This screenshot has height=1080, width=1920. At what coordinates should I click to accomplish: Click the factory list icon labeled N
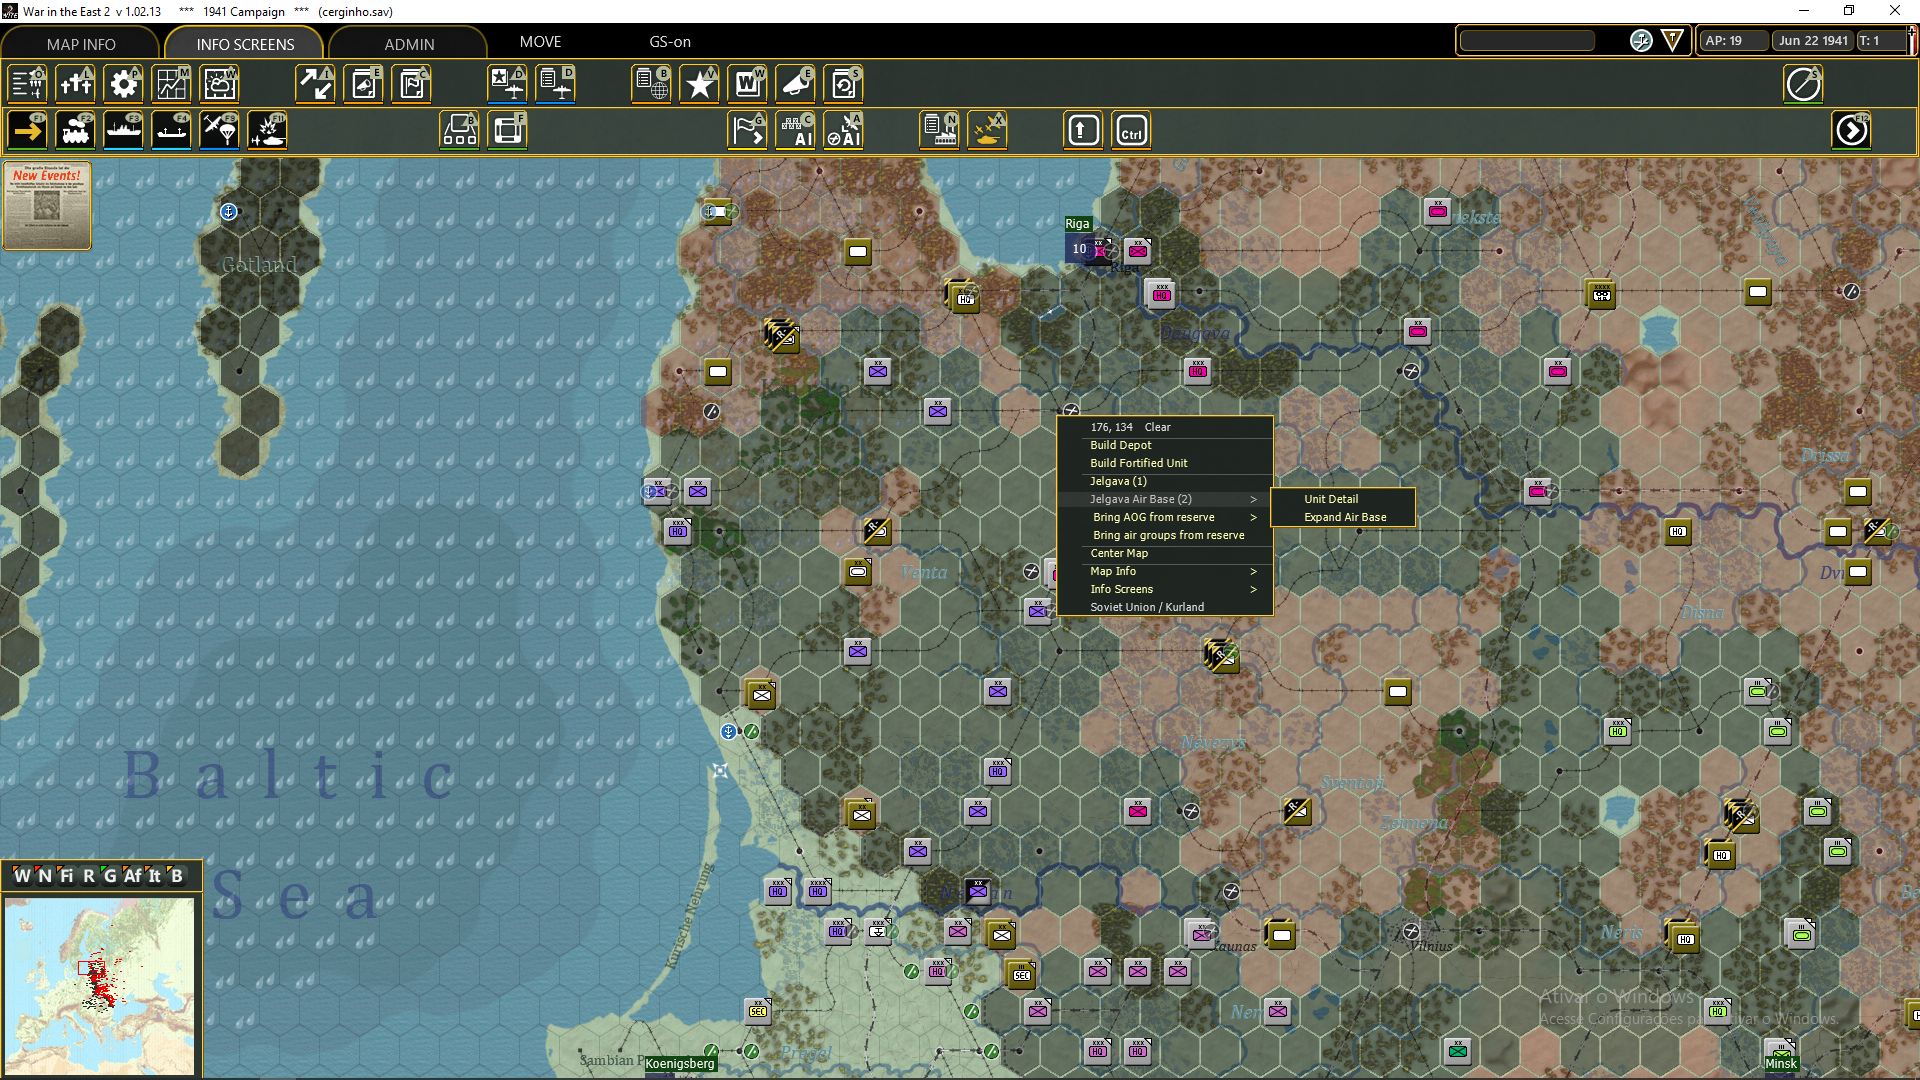coord(940,131)
